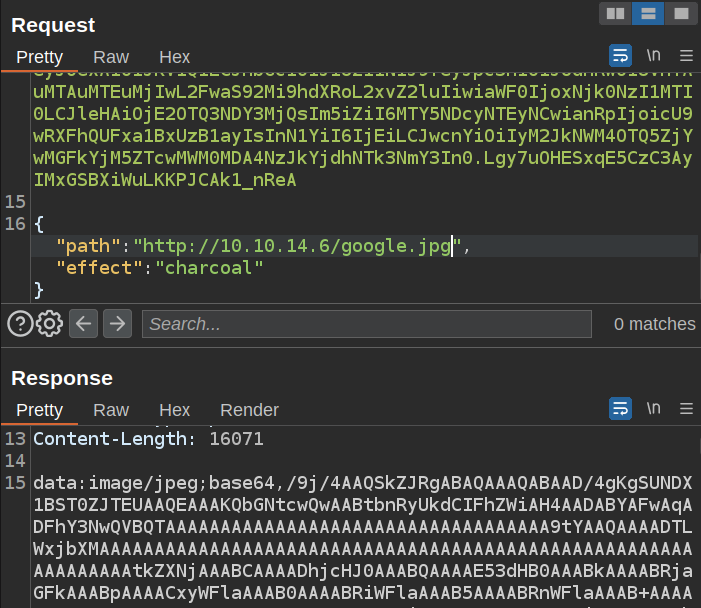Switch to side-by-side layout view

point(615,14)
